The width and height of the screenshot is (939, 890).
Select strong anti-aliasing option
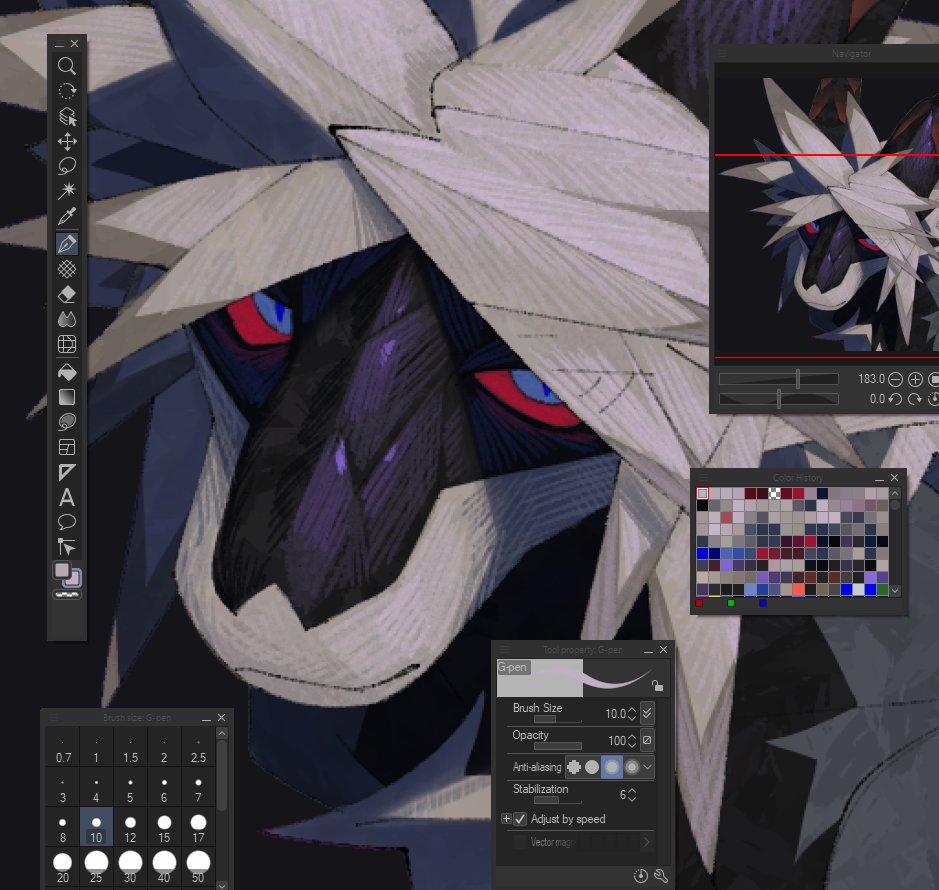[632, 767]
